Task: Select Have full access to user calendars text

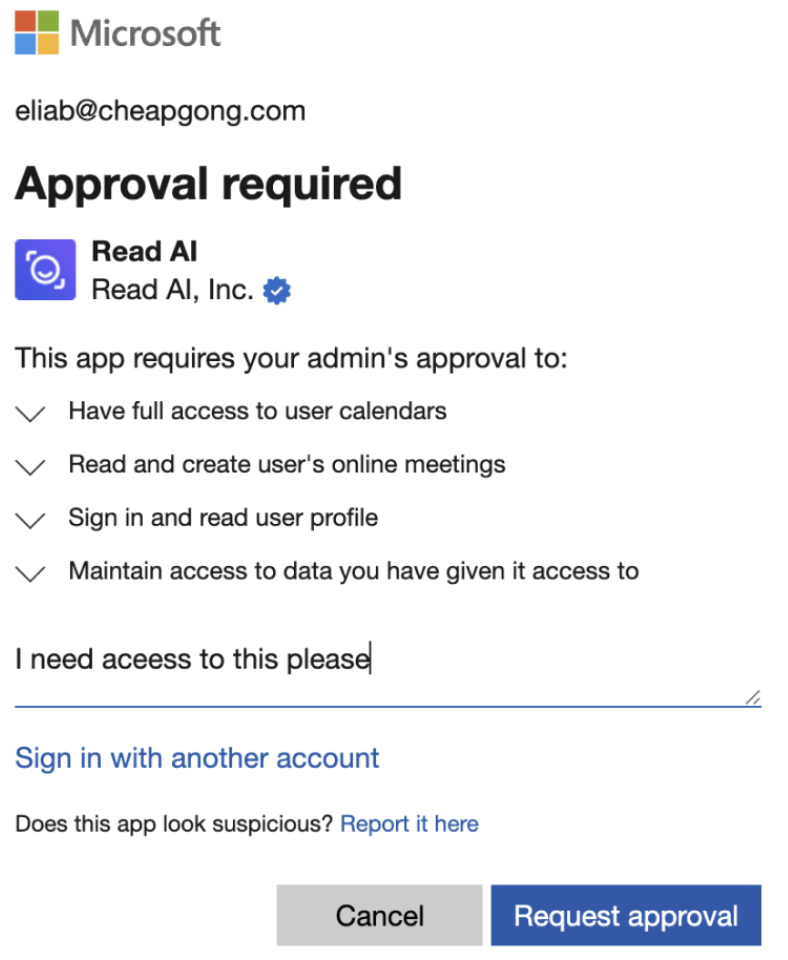Action: 257,411
